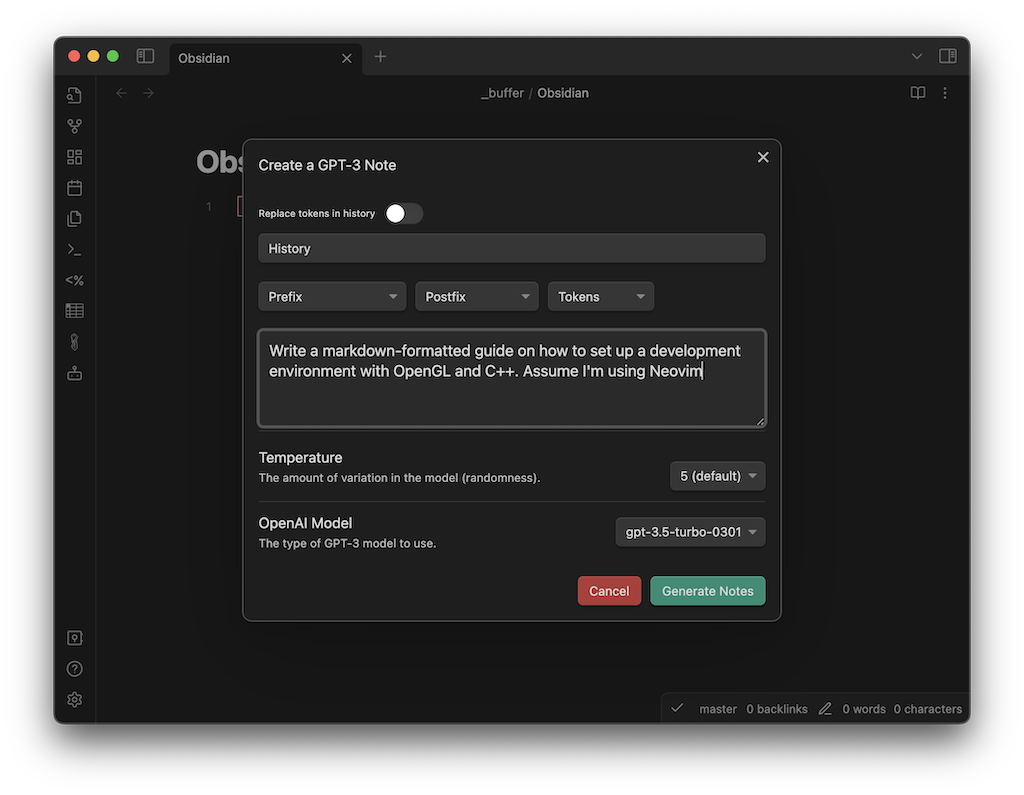Open the Postfix dropdown
The height and width of the screenshot is (795, 1024).
pyautogui.click(x=477, y=297)
